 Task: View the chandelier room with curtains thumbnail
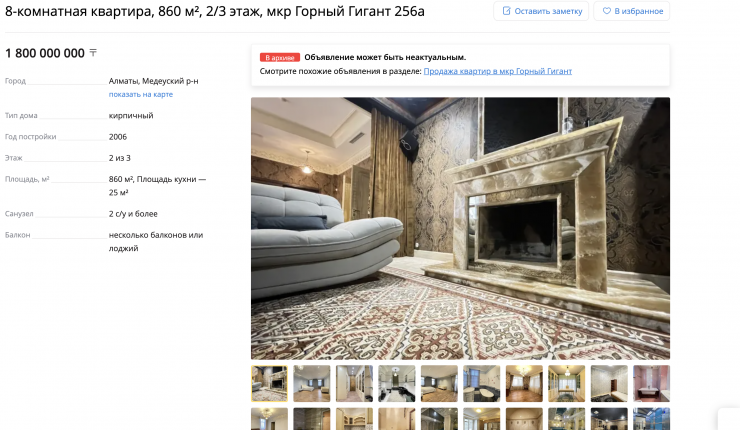[x=524, y=383]
